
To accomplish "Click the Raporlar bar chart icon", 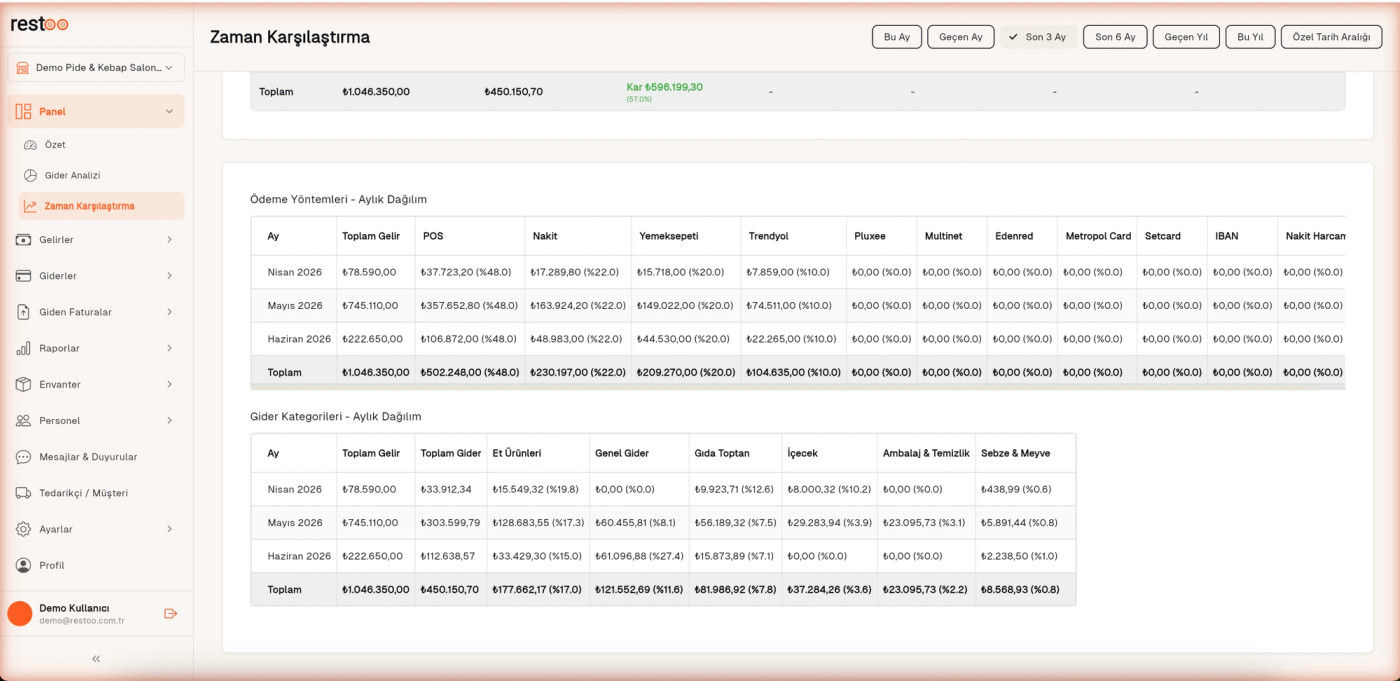I will (x=23, y=348).
